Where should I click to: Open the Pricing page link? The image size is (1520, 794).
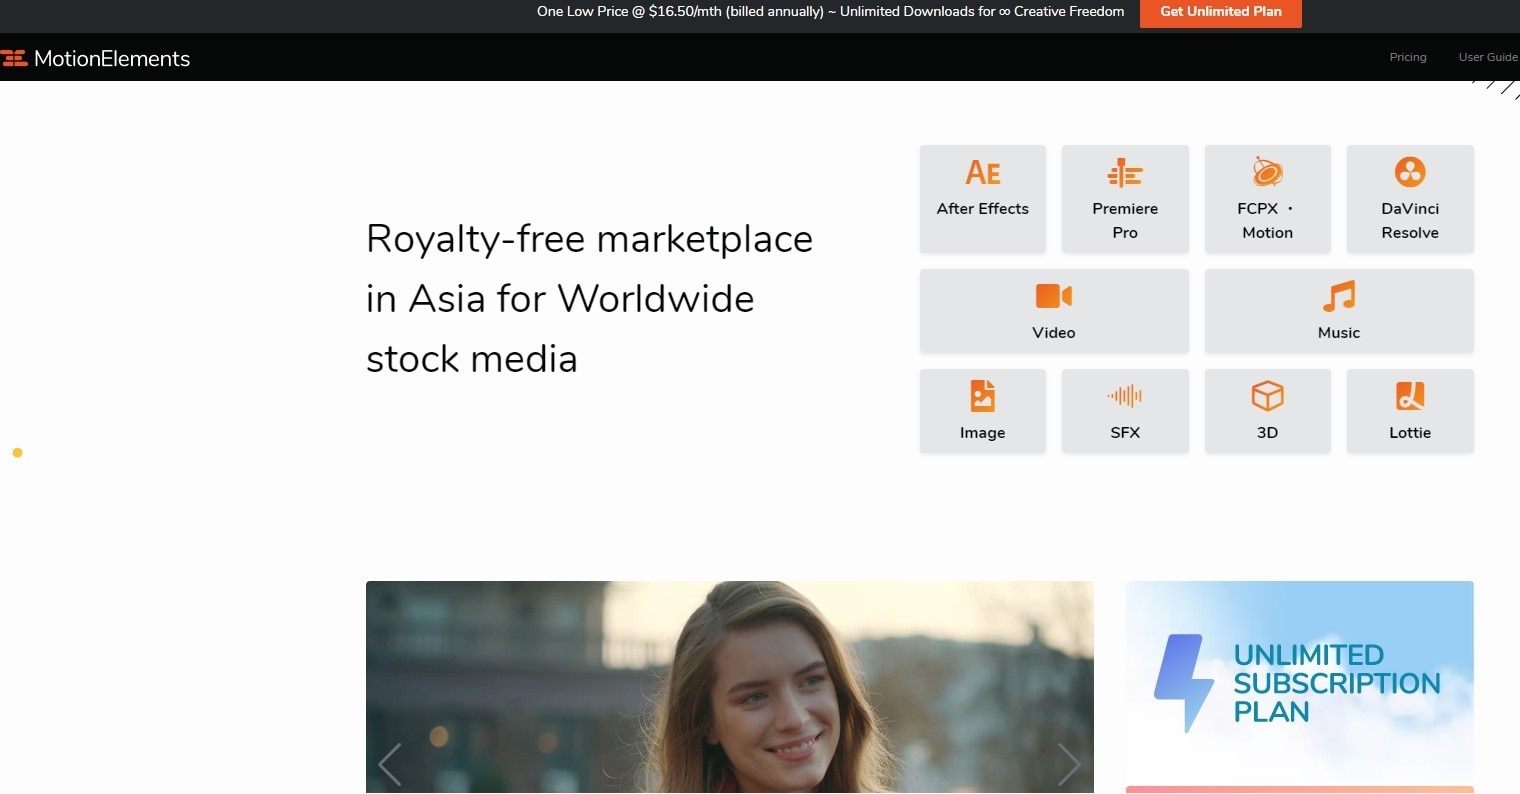[x=1408, y=57]
